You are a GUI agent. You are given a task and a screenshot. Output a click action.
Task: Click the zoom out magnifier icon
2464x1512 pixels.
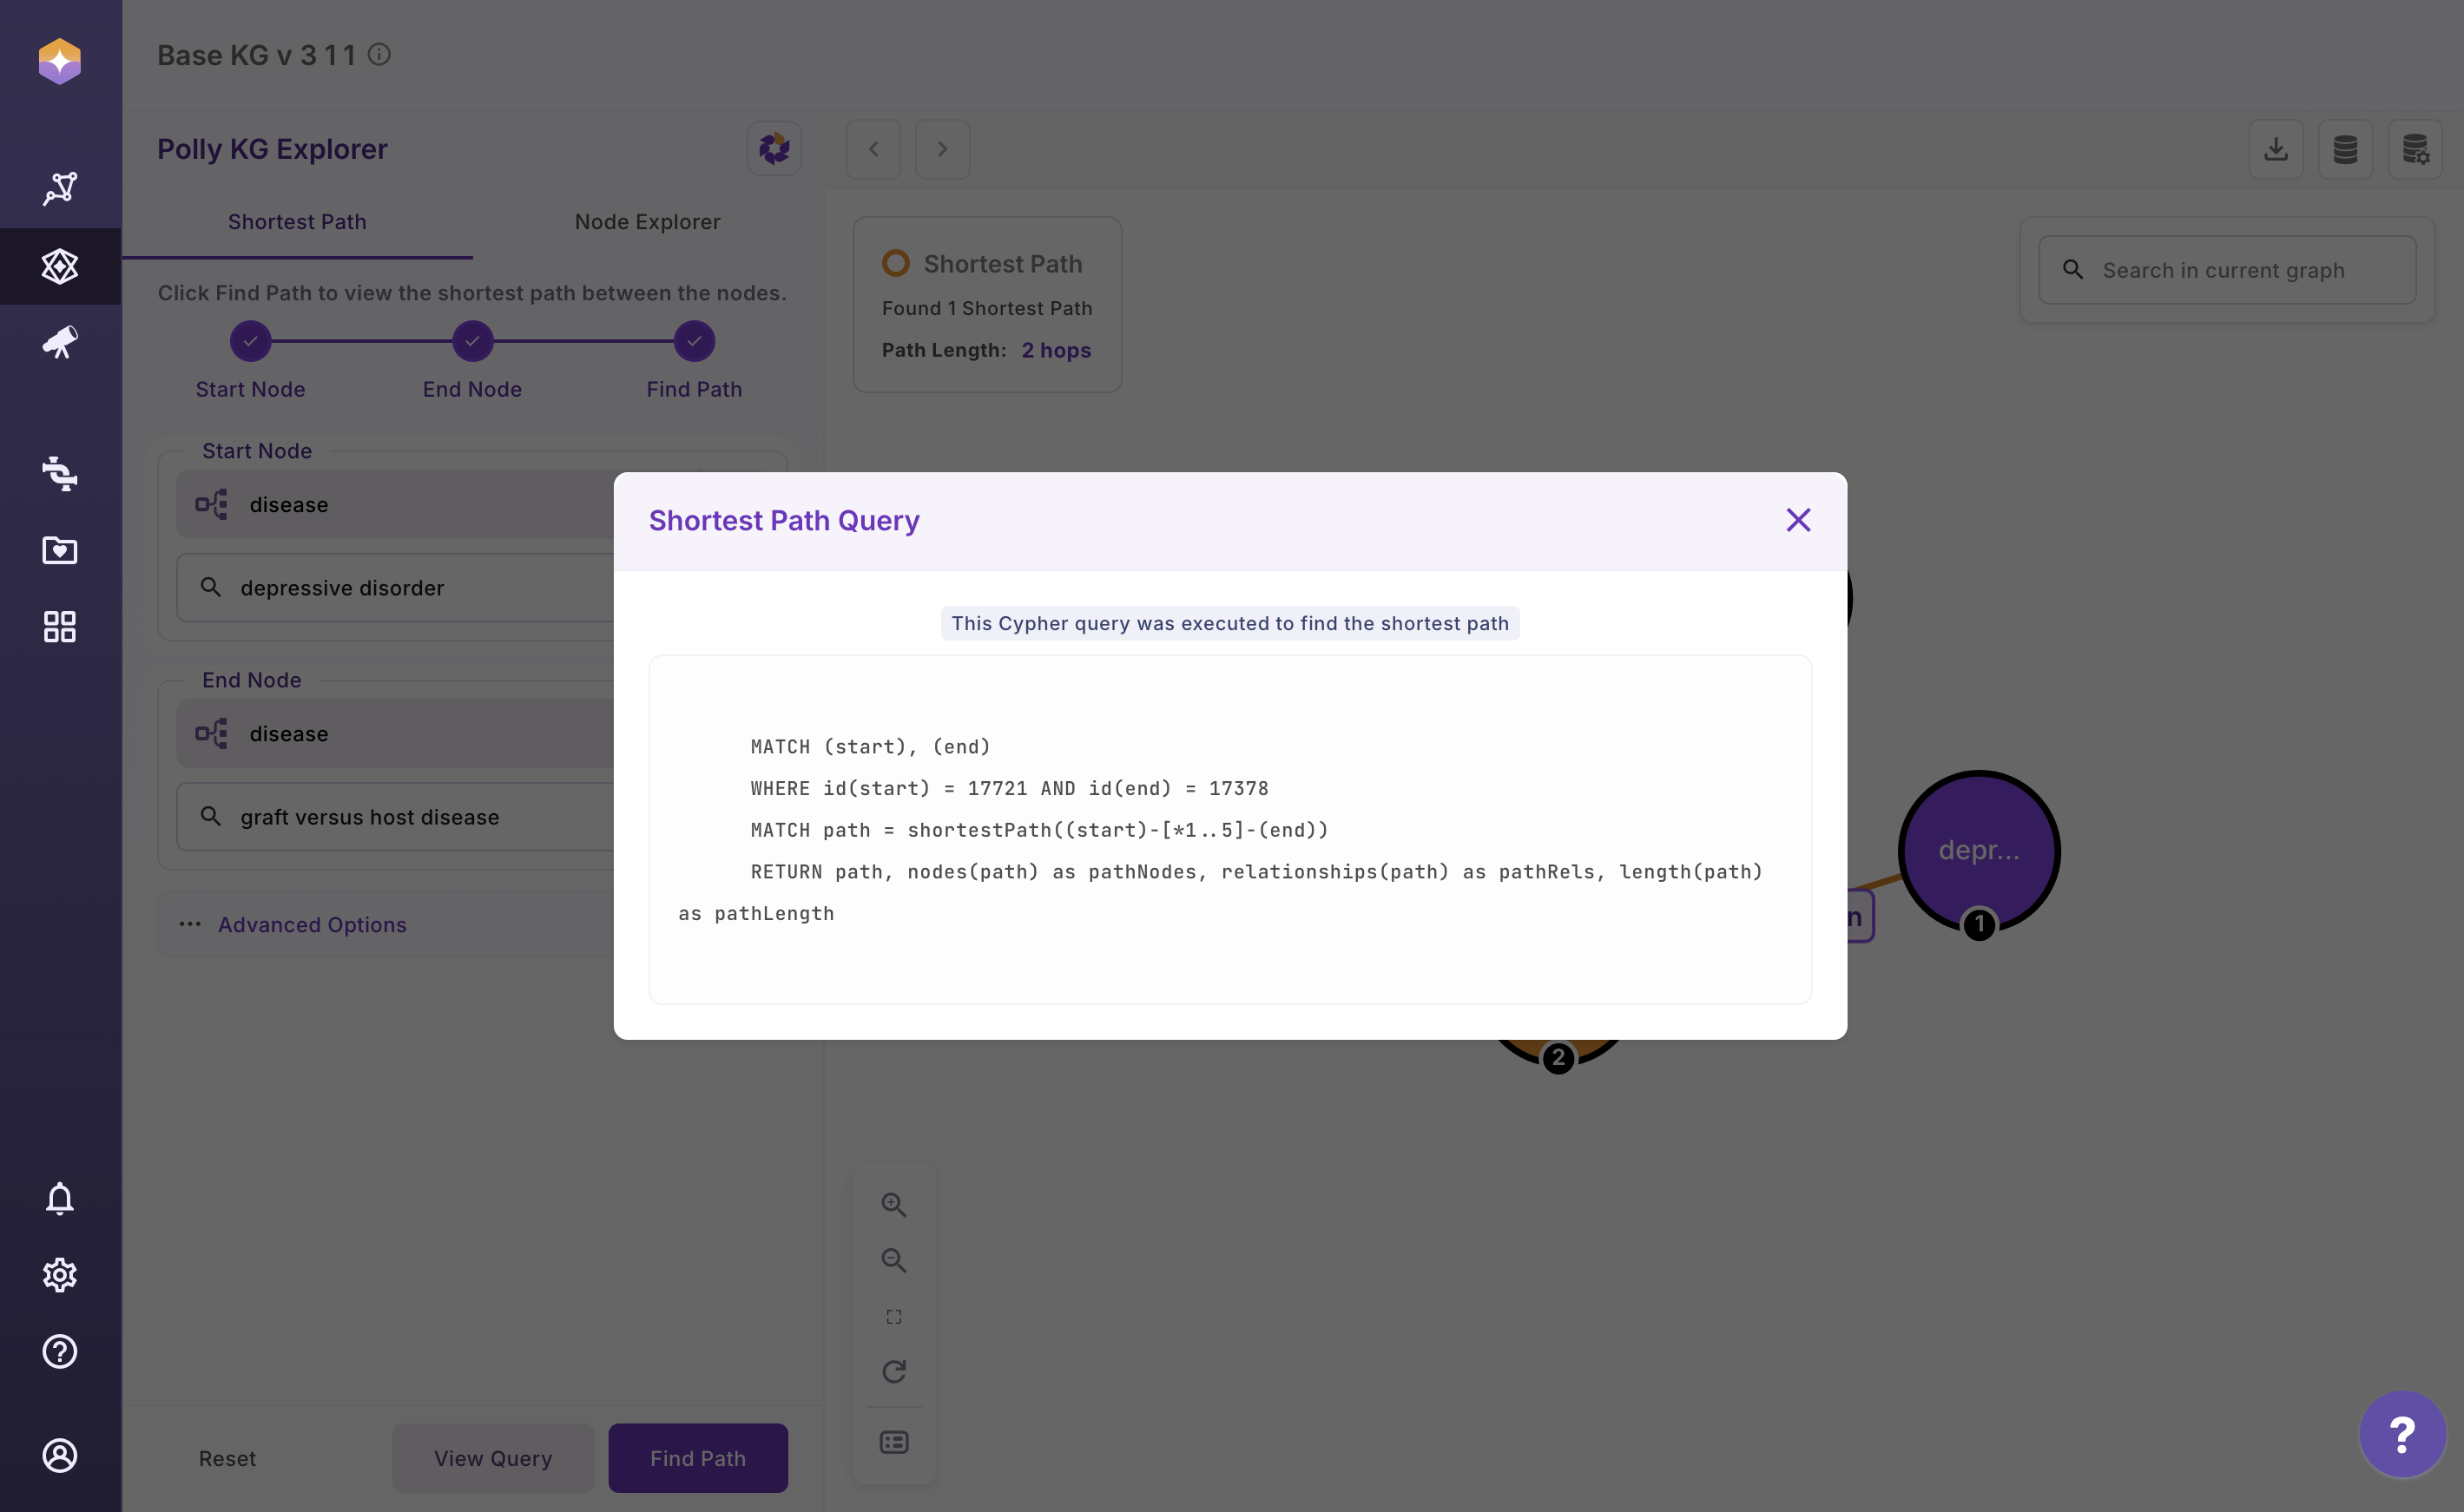(x=893, y=1260)
